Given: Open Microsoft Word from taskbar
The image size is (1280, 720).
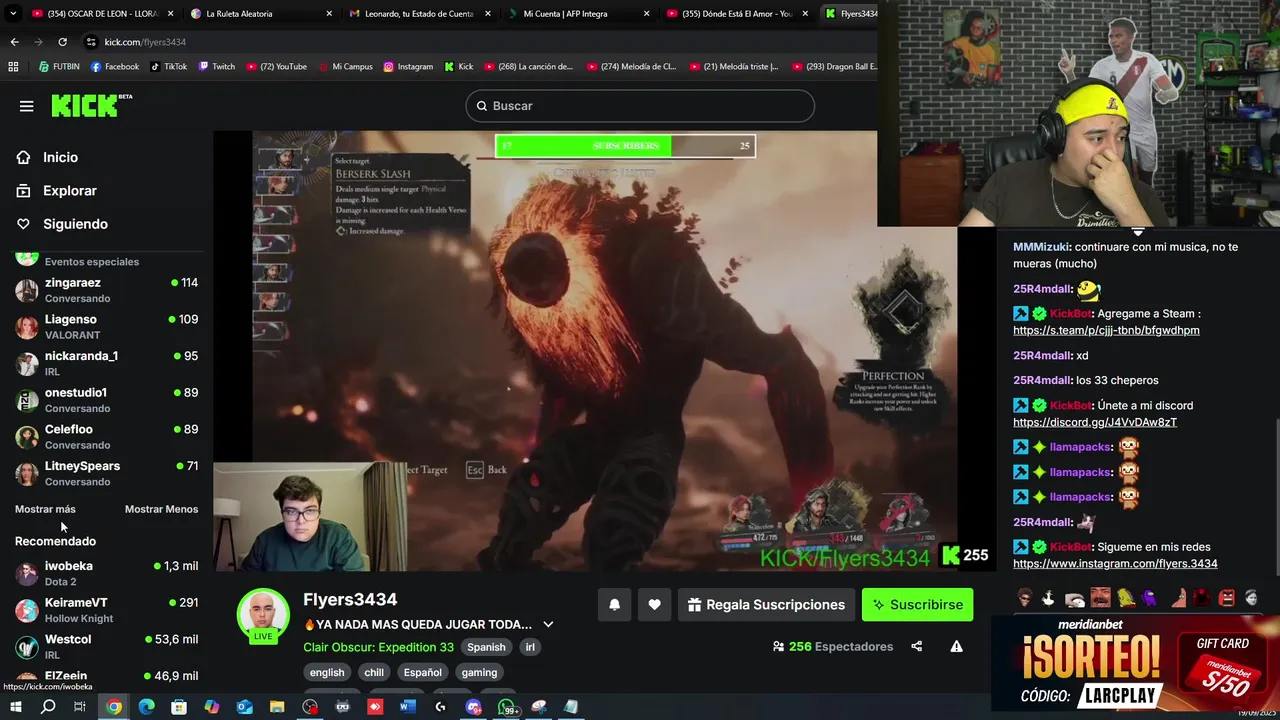Looking at the screenshot, I should [x=407, y=707].
